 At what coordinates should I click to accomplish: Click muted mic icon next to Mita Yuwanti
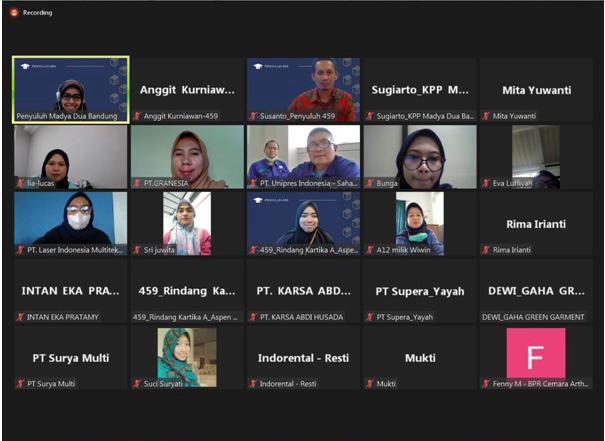click(486, 116)
